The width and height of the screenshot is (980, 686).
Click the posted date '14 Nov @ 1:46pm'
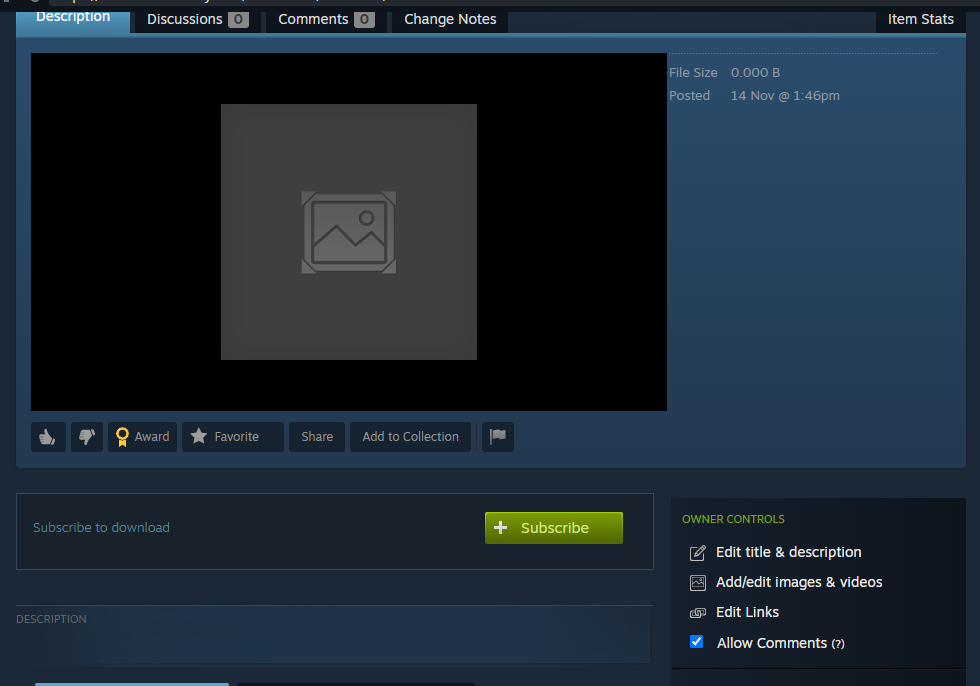pyautogui.click(x=785, y=96)
